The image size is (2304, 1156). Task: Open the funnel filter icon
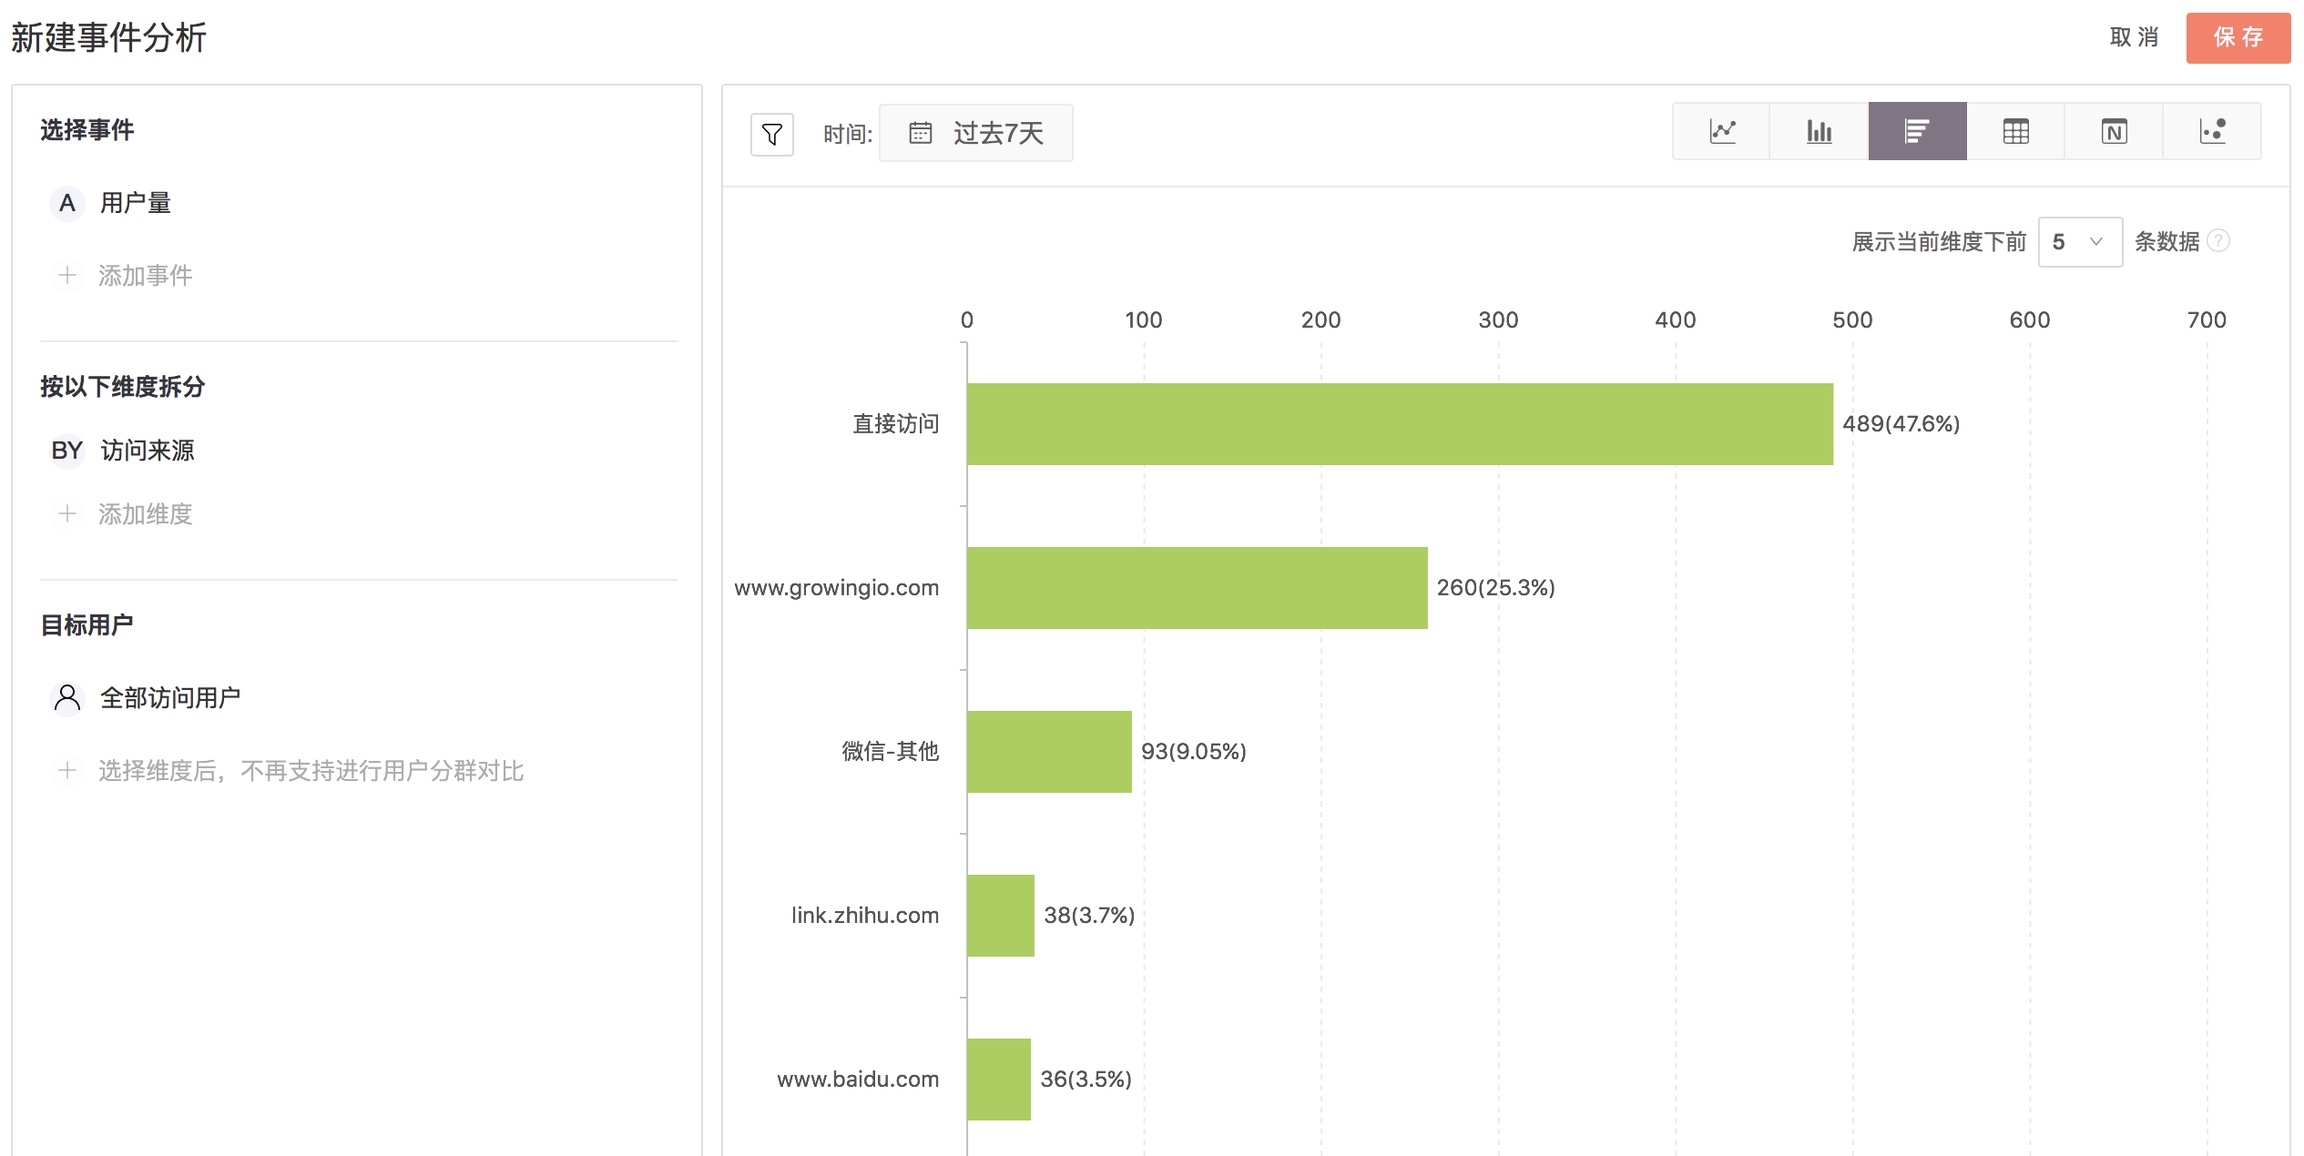[x=772, y=134]
